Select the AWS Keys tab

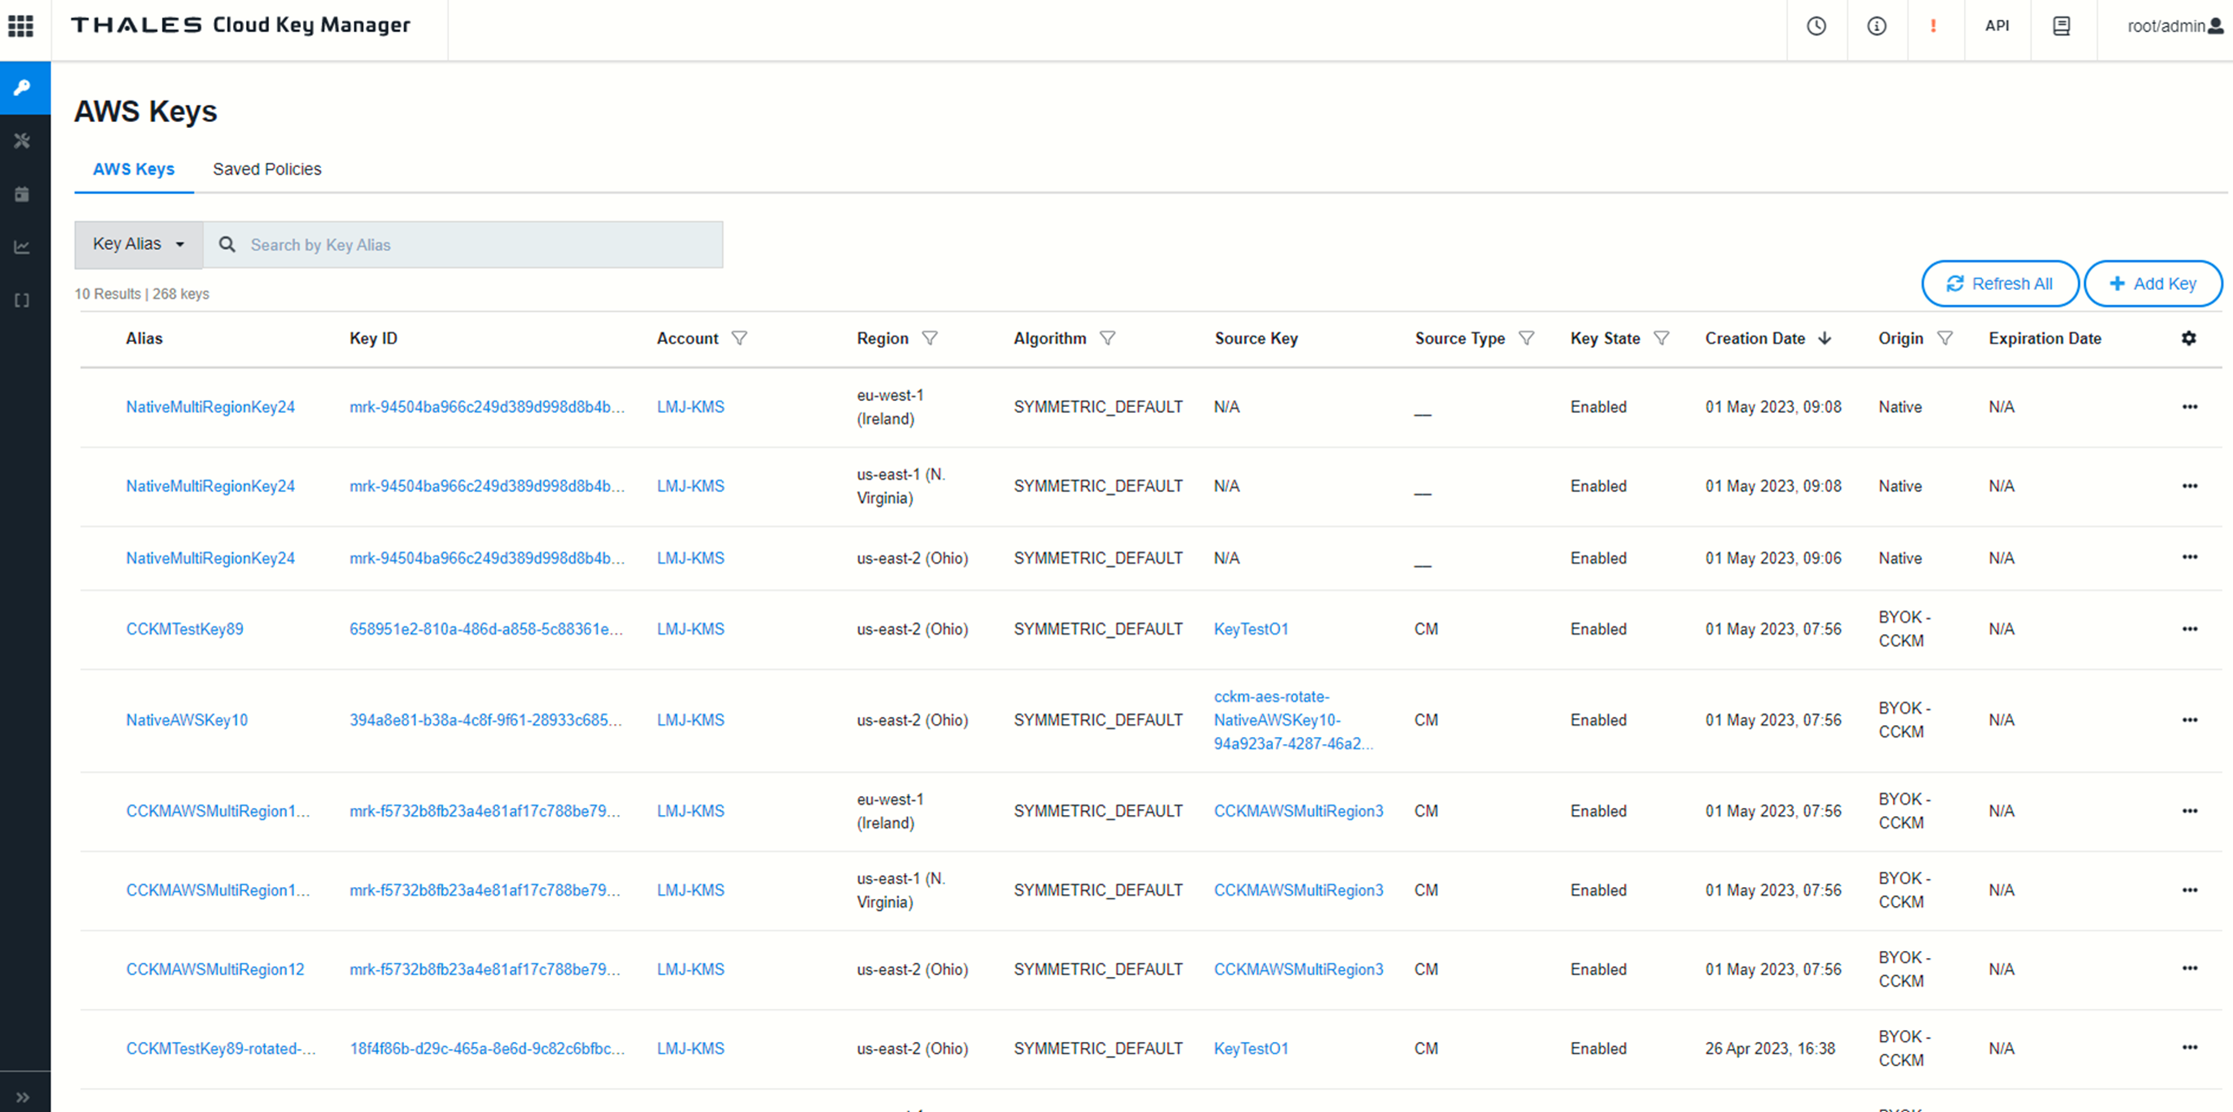click(x=133, y=169)
